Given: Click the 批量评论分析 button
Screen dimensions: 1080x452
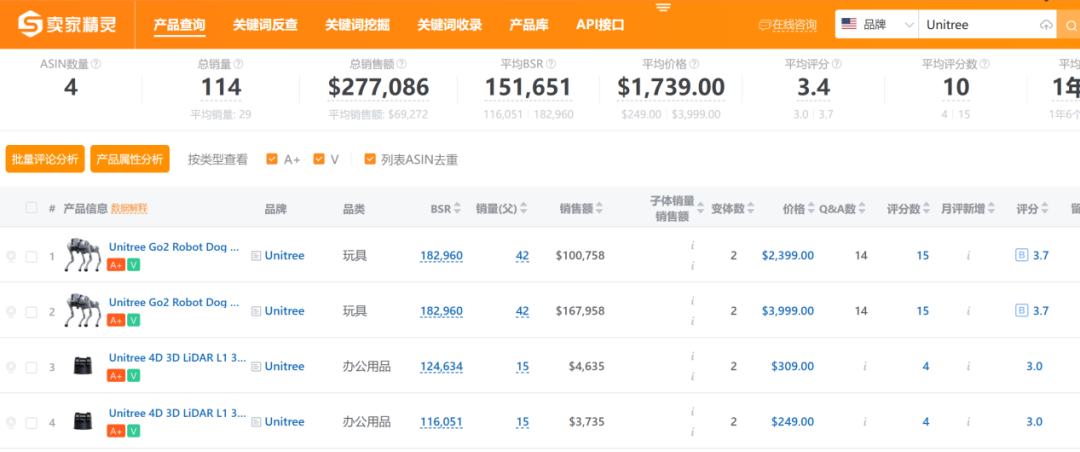Looking at the screenshot, I should [x=45, y=159].
